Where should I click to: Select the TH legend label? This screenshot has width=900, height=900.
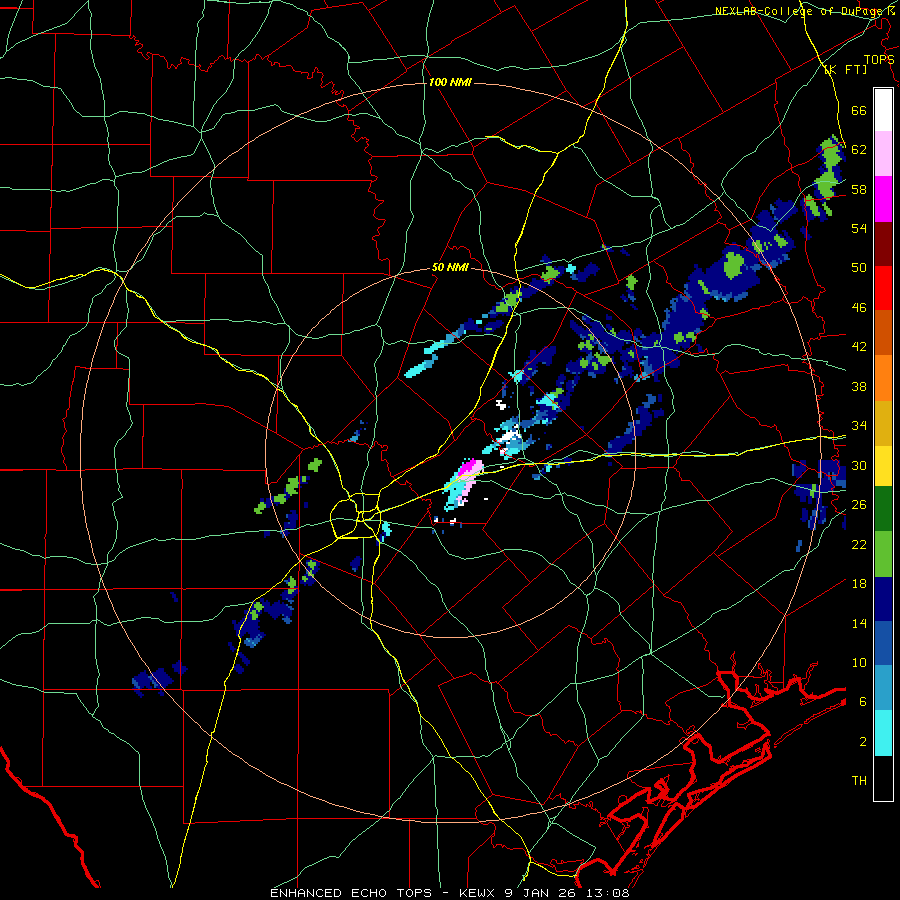click(859, 781)
